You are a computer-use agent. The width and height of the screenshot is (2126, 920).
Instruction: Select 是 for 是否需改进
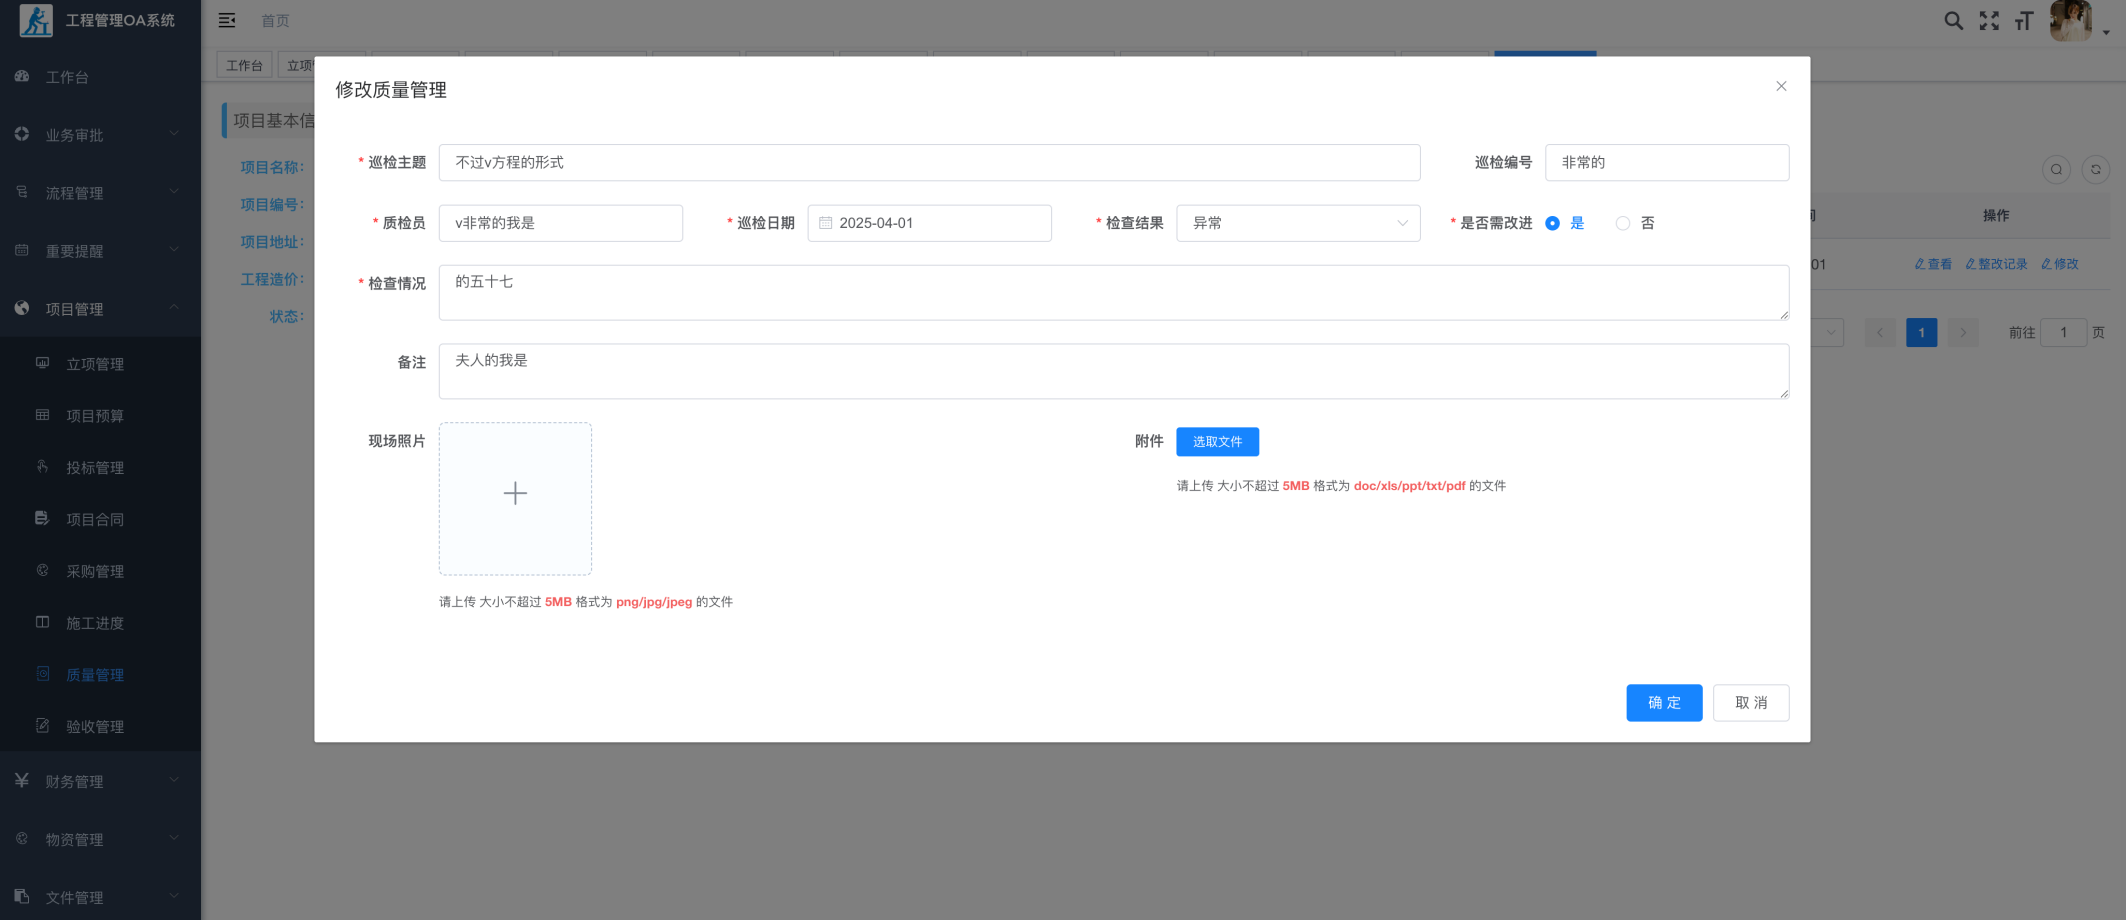coord(1552,223)
